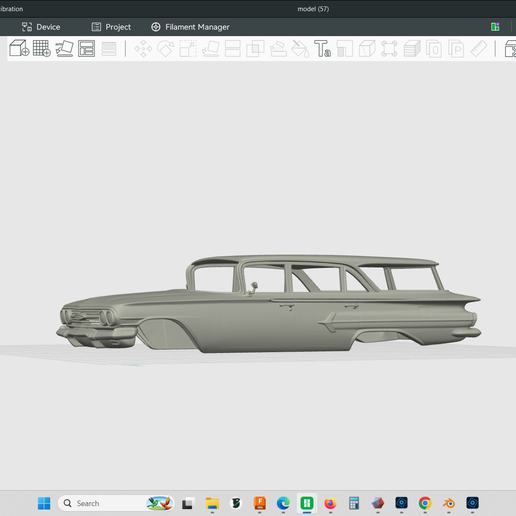
Task: Open the Text shape tool
Action: tap(322, 49)
